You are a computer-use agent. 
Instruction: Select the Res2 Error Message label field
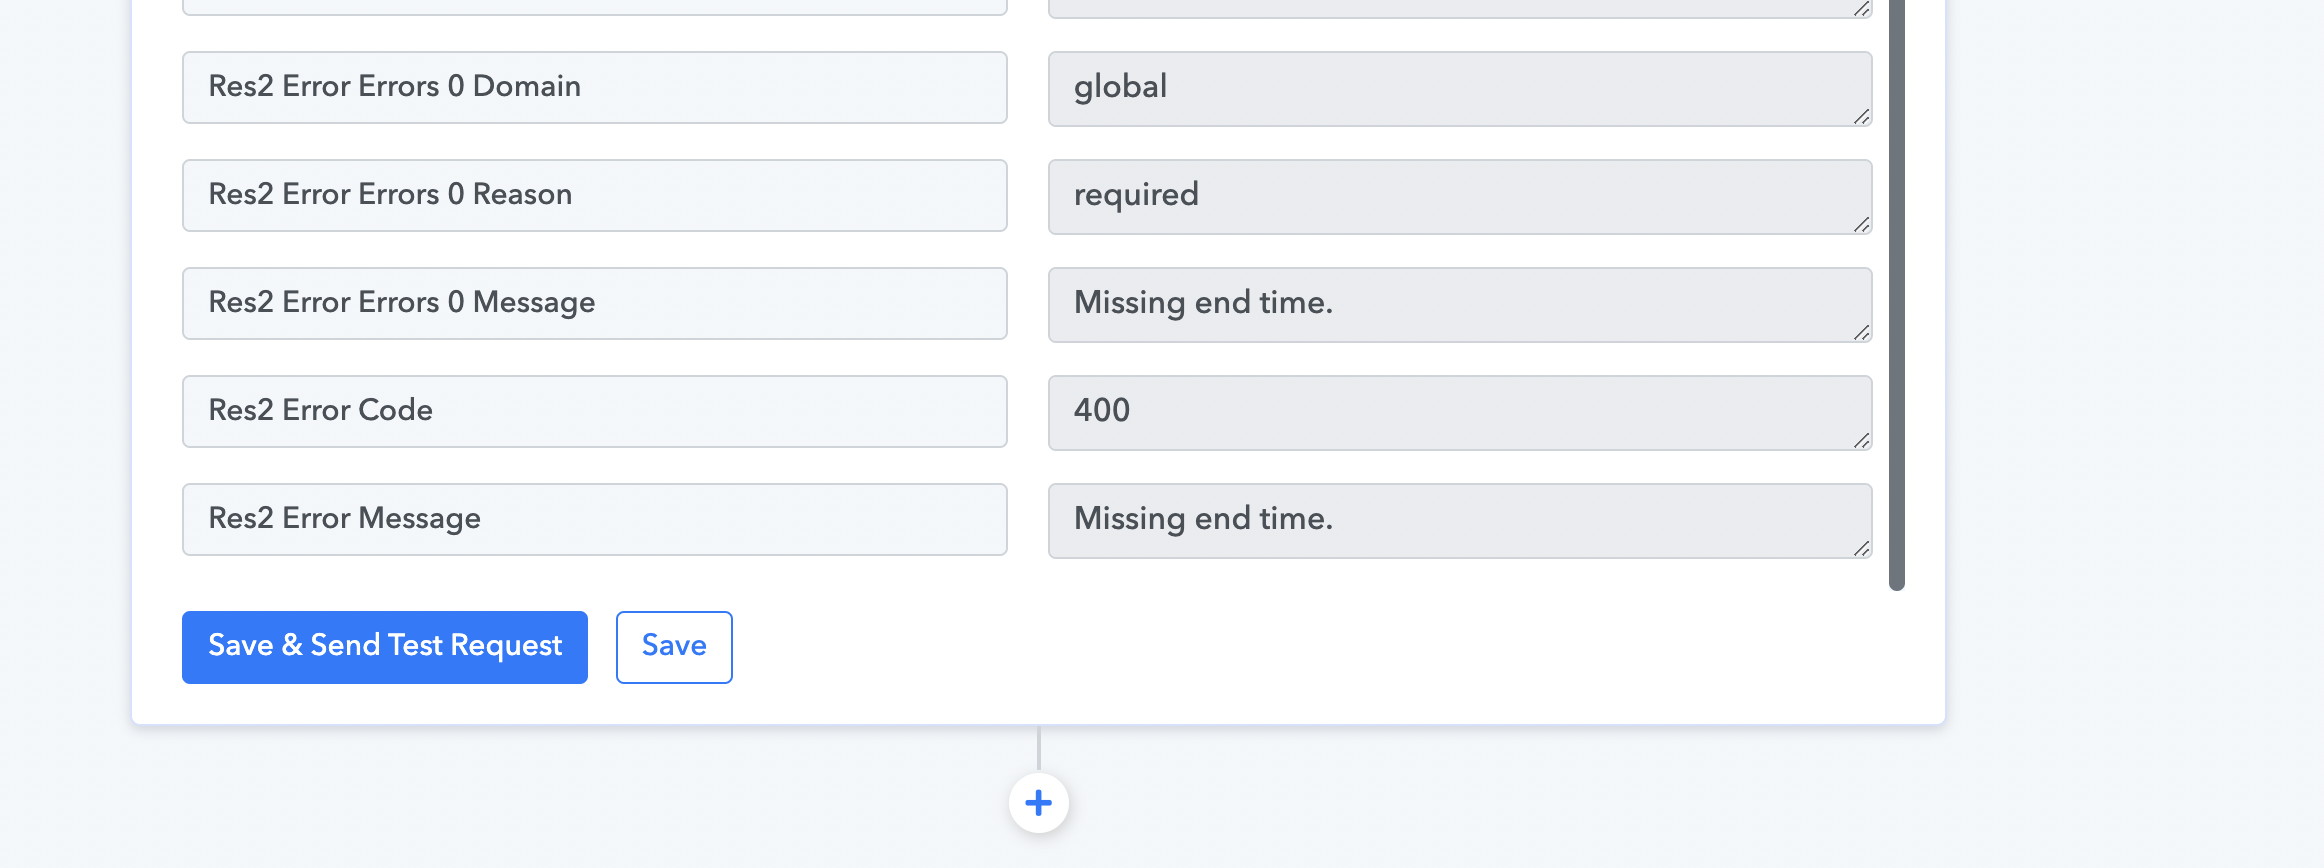(x=595, y=519)
